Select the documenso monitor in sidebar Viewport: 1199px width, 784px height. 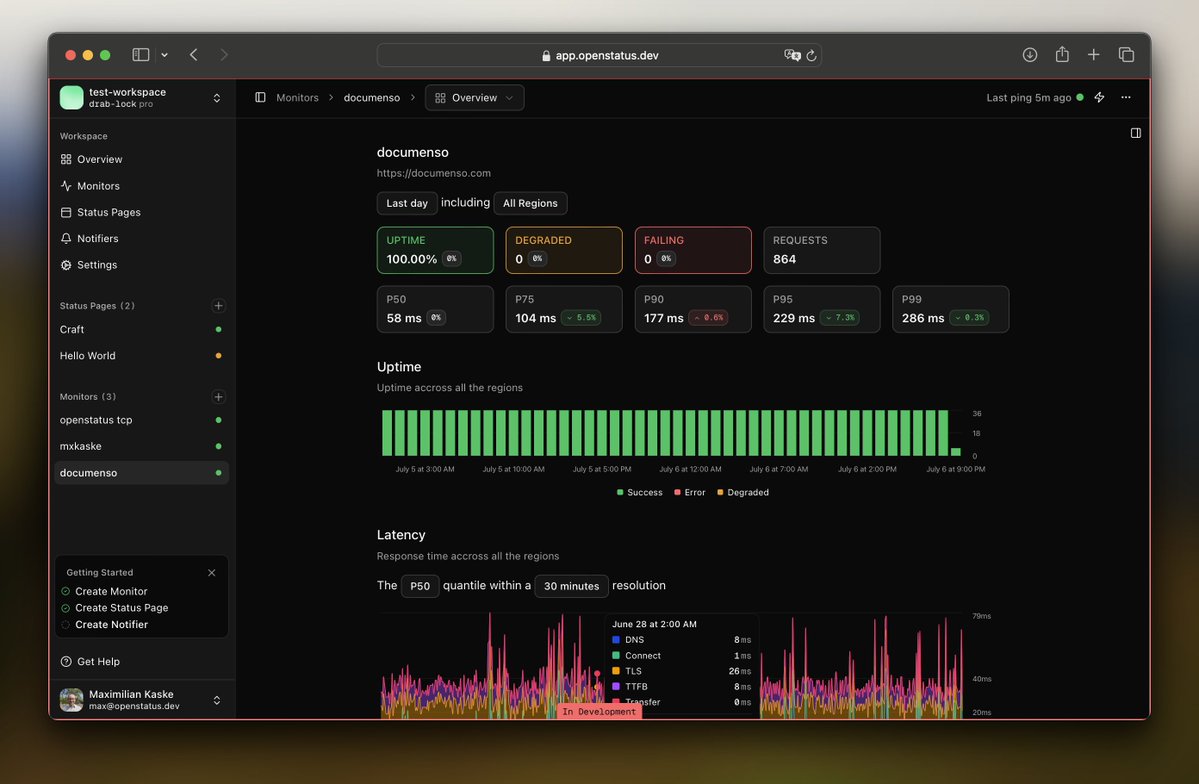point(141,473)
